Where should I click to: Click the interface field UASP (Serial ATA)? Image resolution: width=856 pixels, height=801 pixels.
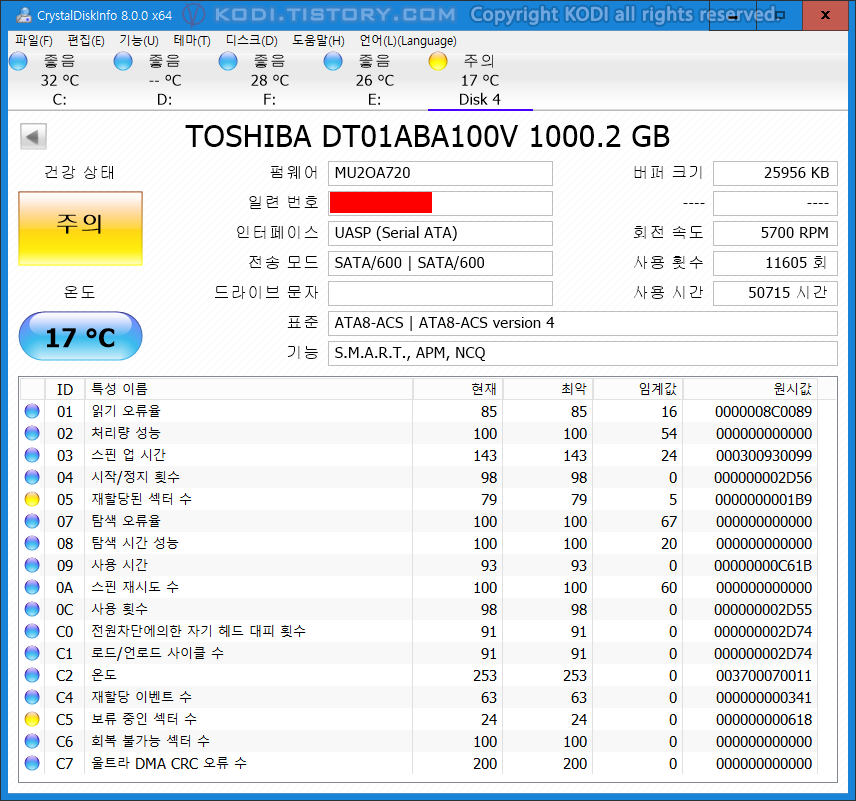440,233
